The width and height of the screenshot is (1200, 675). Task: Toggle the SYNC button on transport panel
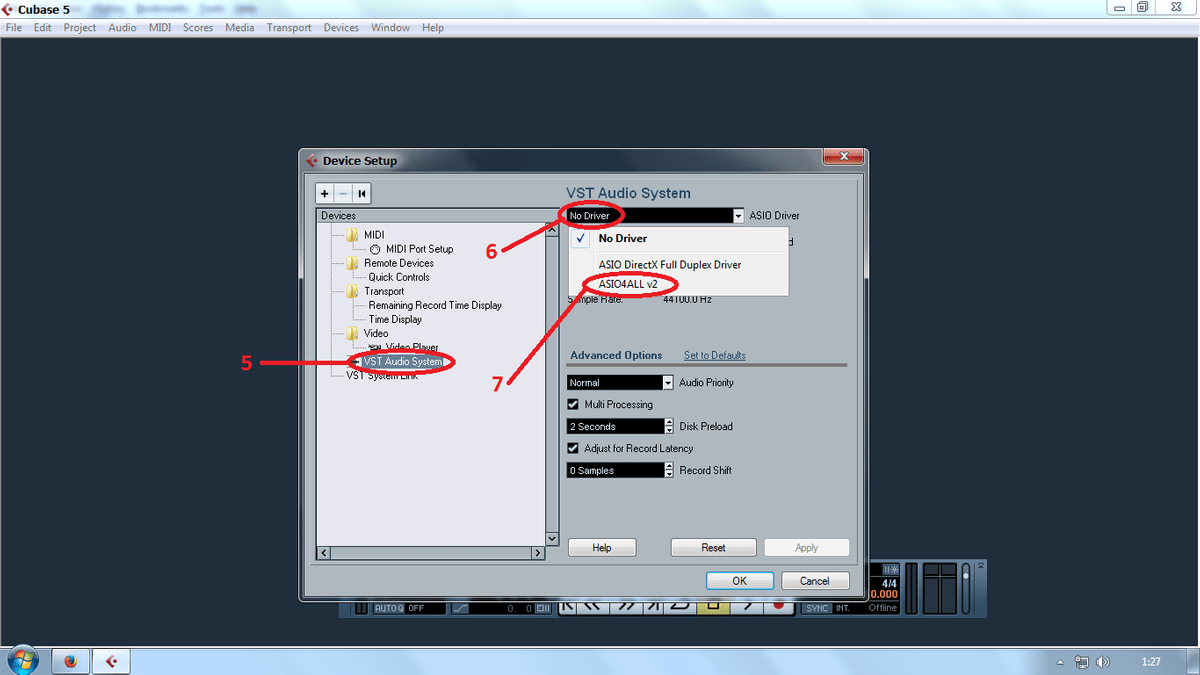click(x=817, y=608)
